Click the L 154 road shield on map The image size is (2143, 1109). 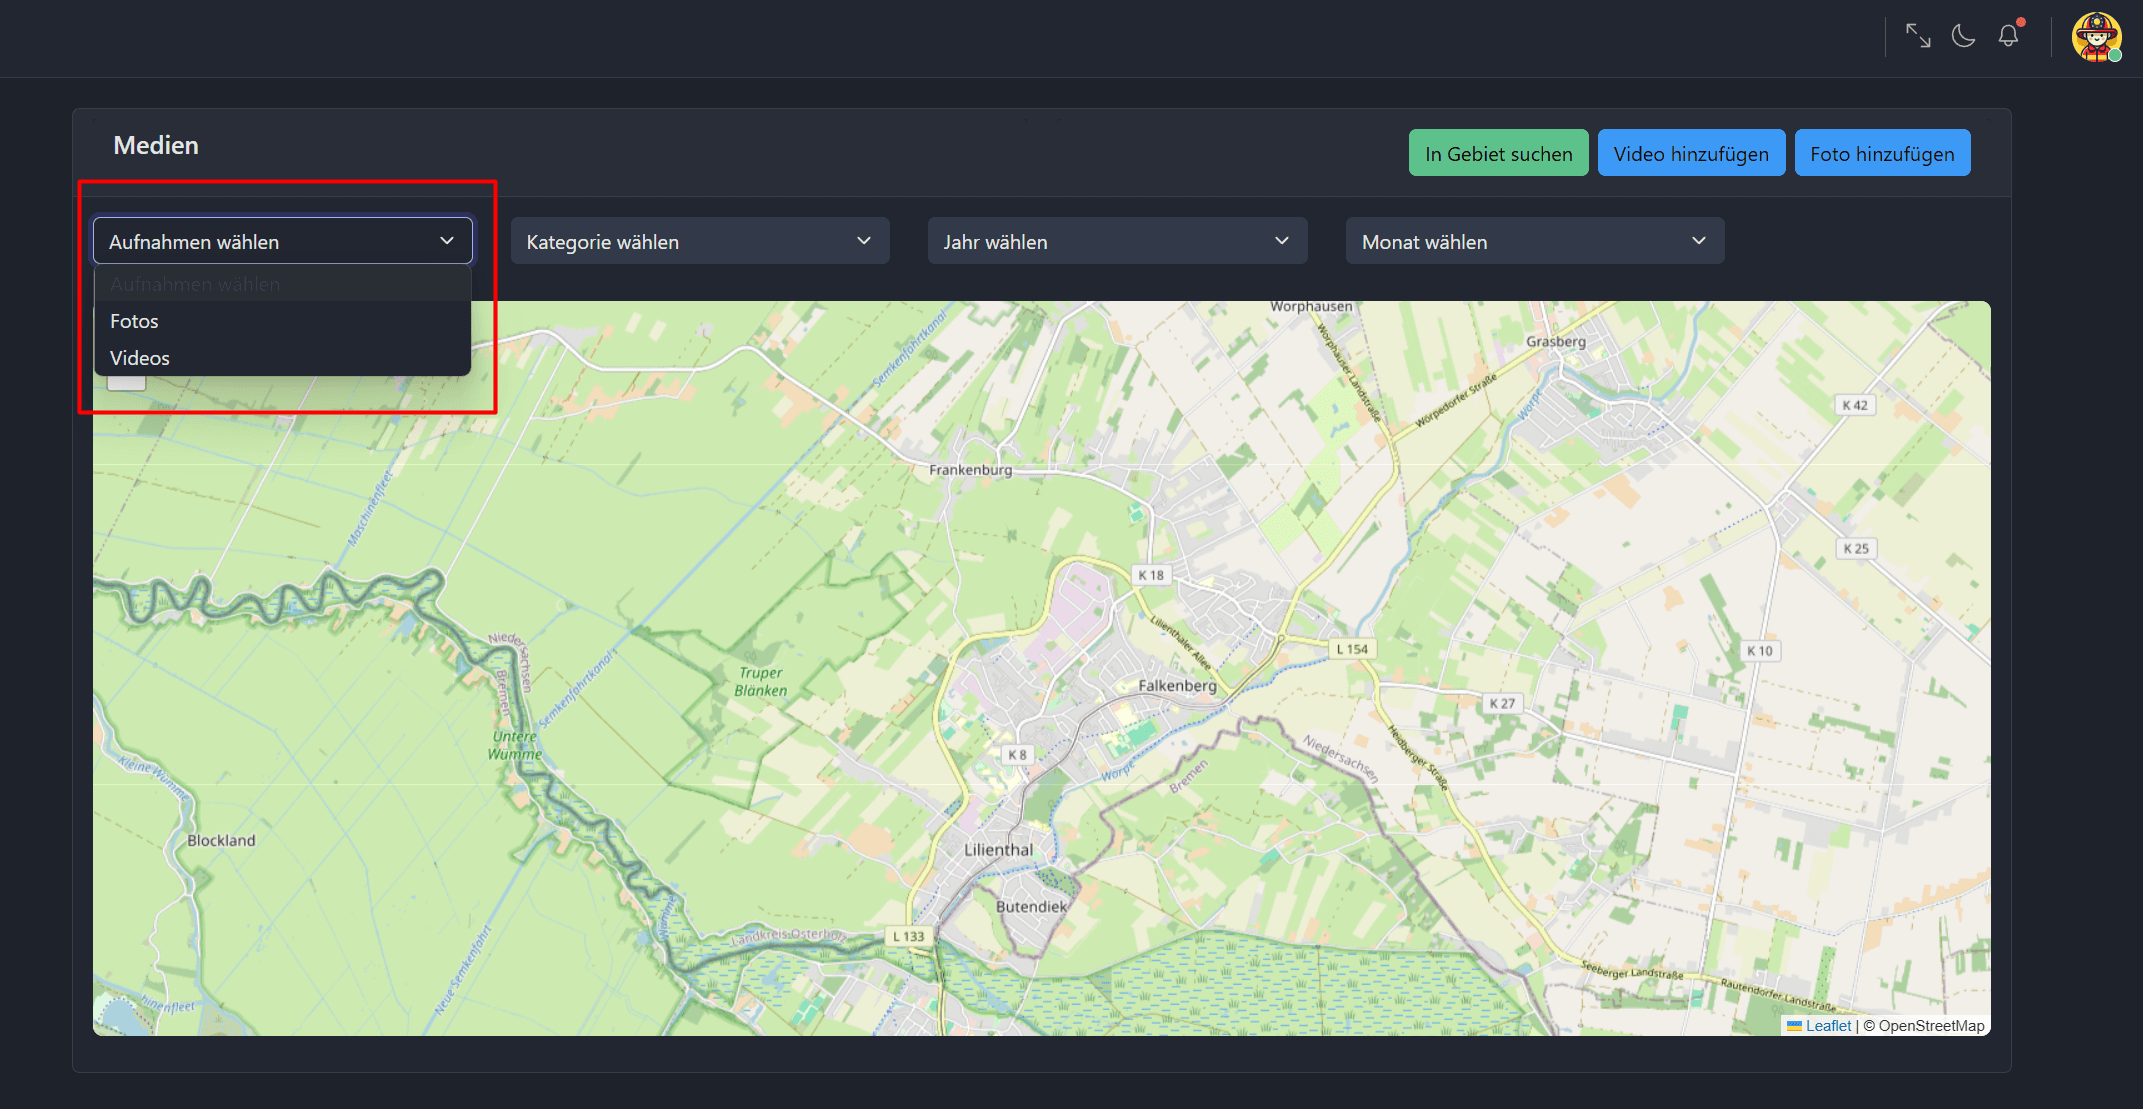[1352, 649]
